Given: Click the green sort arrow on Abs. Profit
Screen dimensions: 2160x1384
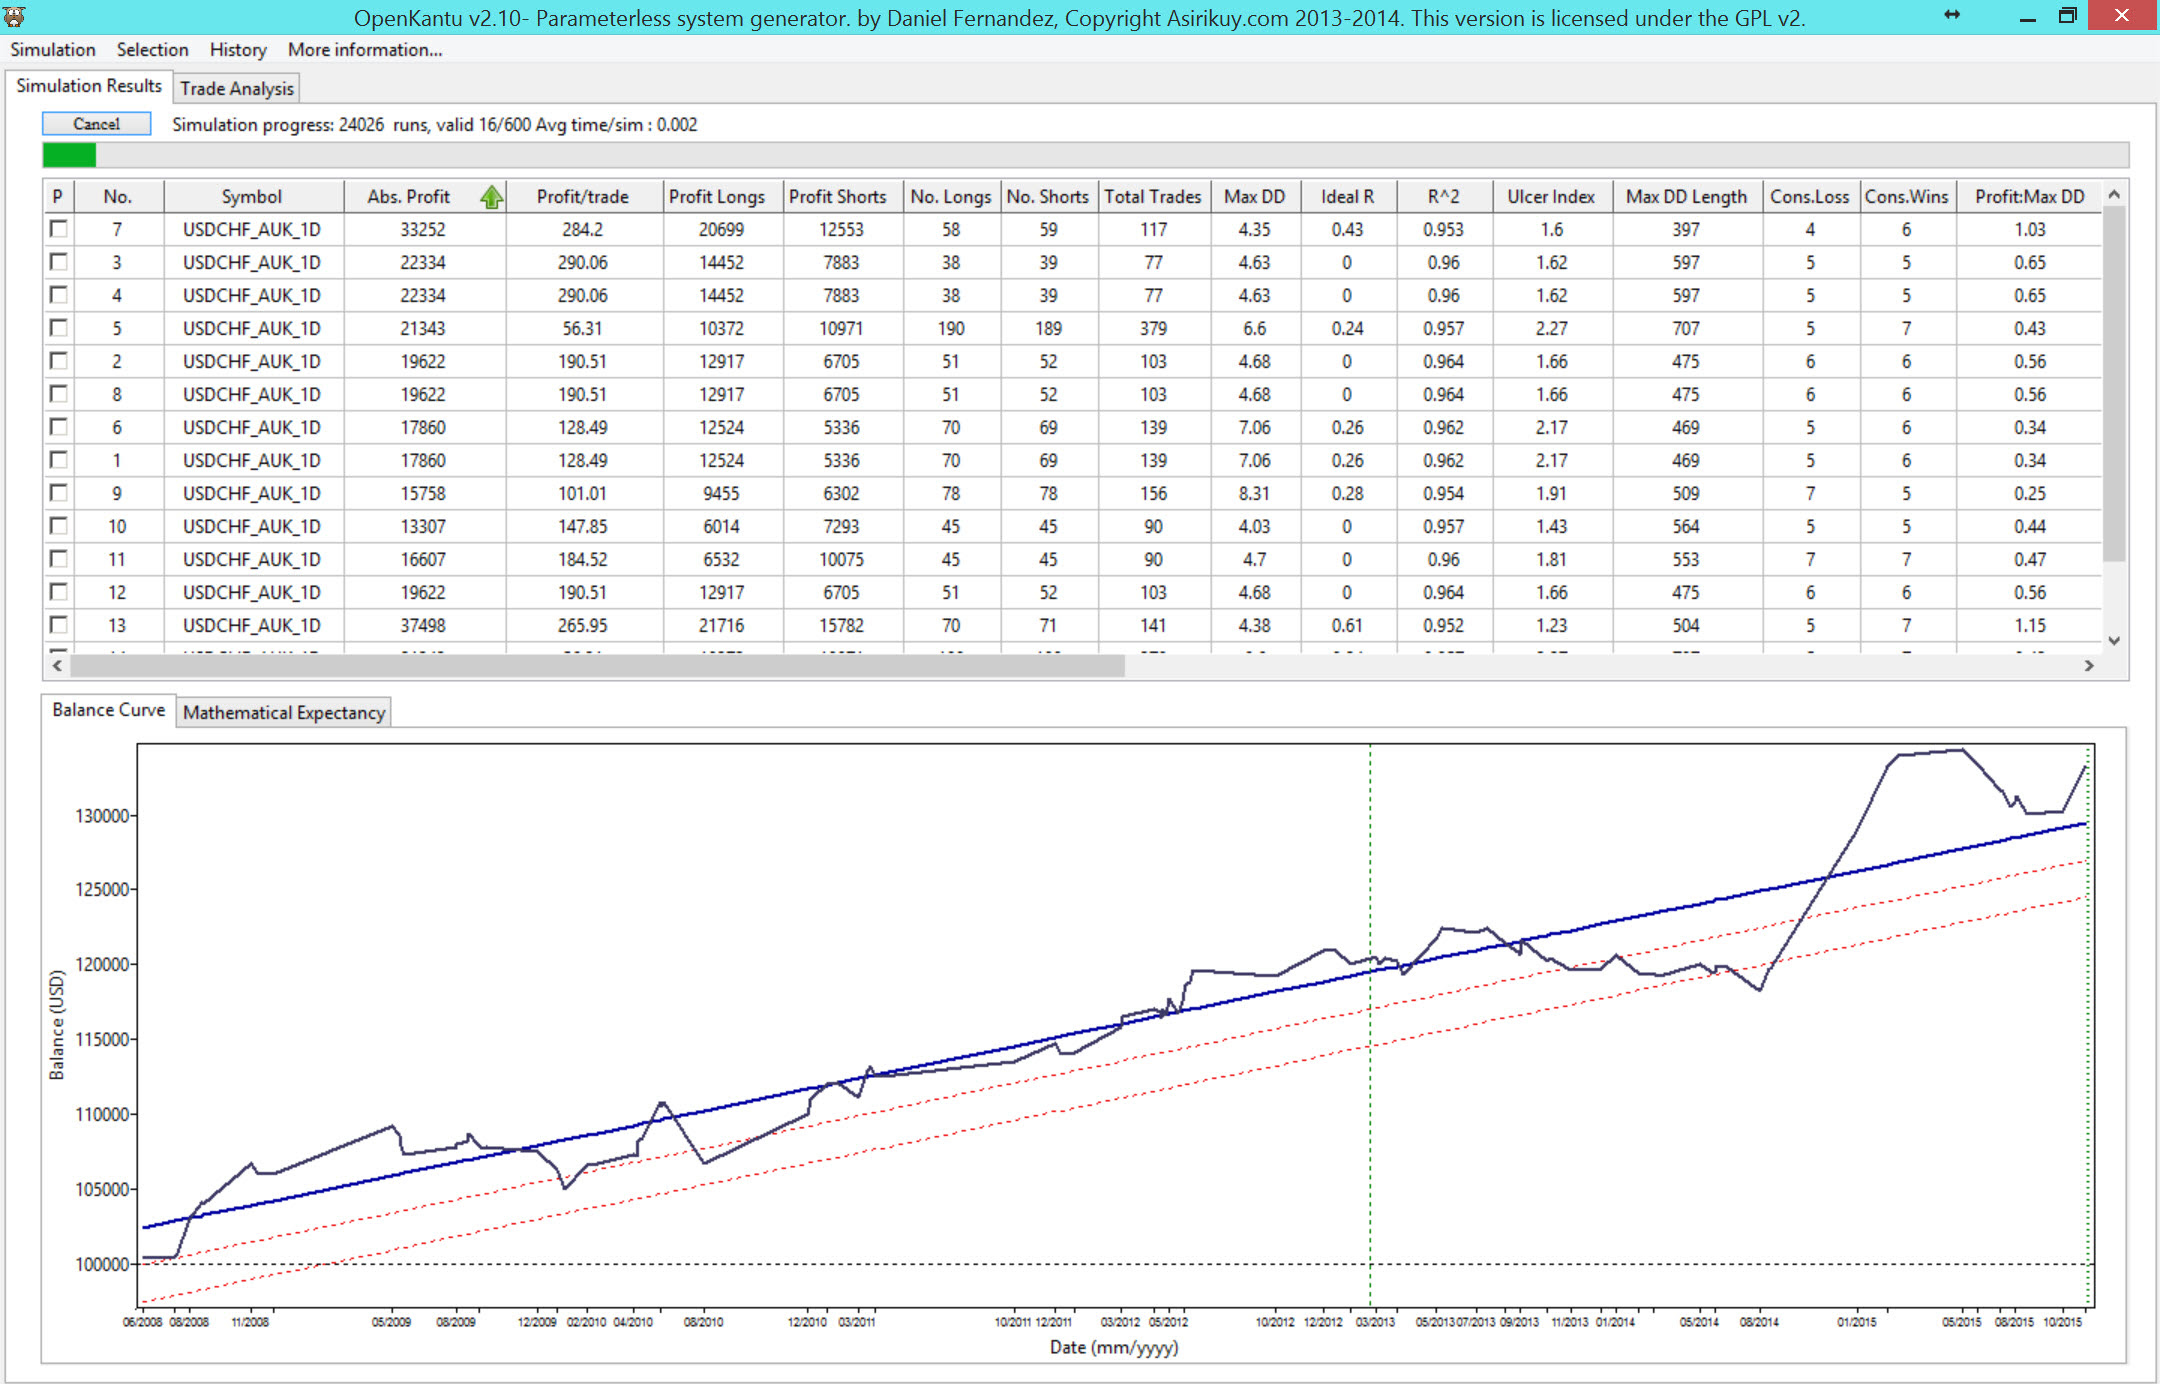Looking at the screenshot, I should (x=491, y=197).
